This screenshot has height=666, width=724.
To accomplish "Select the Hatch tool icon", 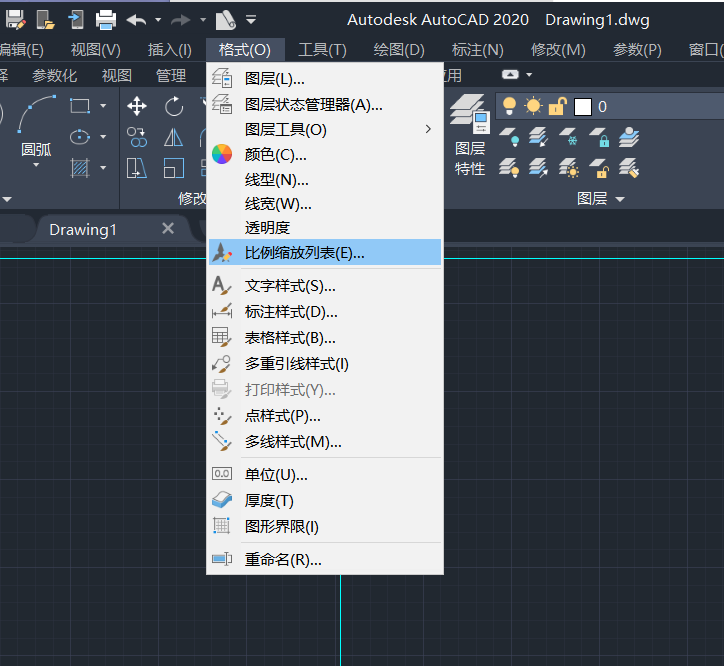I will point(80,167).
